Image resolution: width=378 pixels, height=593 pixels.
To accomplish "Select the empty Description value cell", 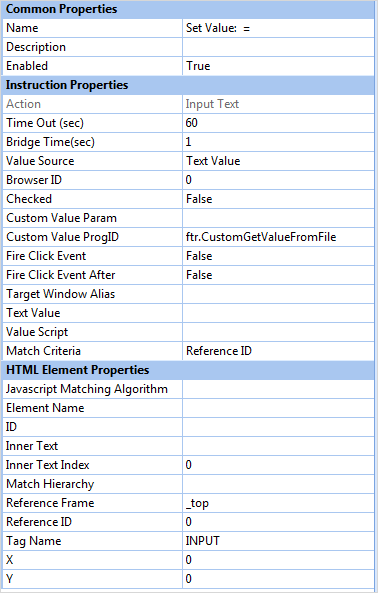I will [279, 47].
